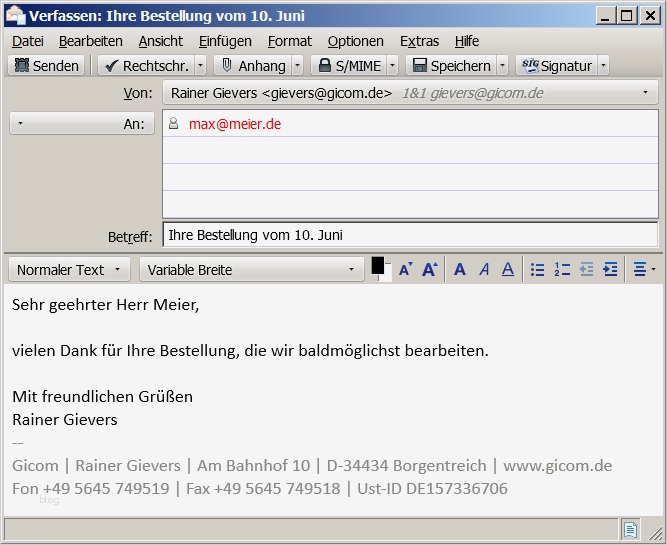Increase font size with larger A icon
The image size is (667, 545).
click(x=430, y=270)
